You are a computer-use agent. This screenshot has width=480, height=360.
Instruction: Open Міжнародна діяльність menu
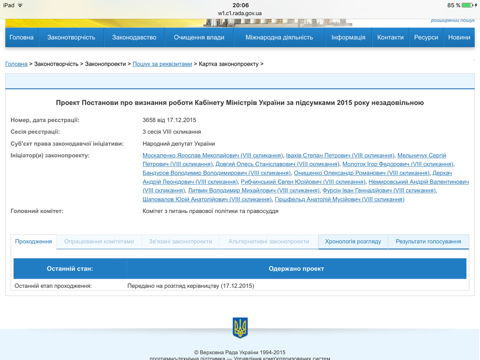(279, 37)
